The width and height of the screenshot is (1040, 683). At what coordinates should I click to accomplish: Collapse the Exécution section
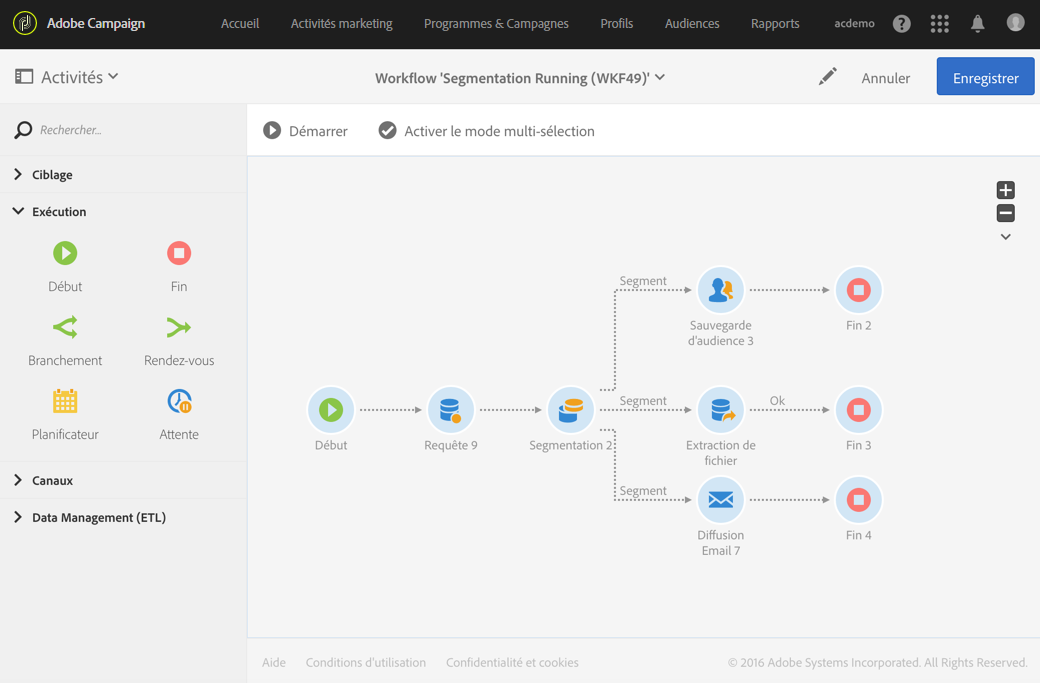[18, 212]
